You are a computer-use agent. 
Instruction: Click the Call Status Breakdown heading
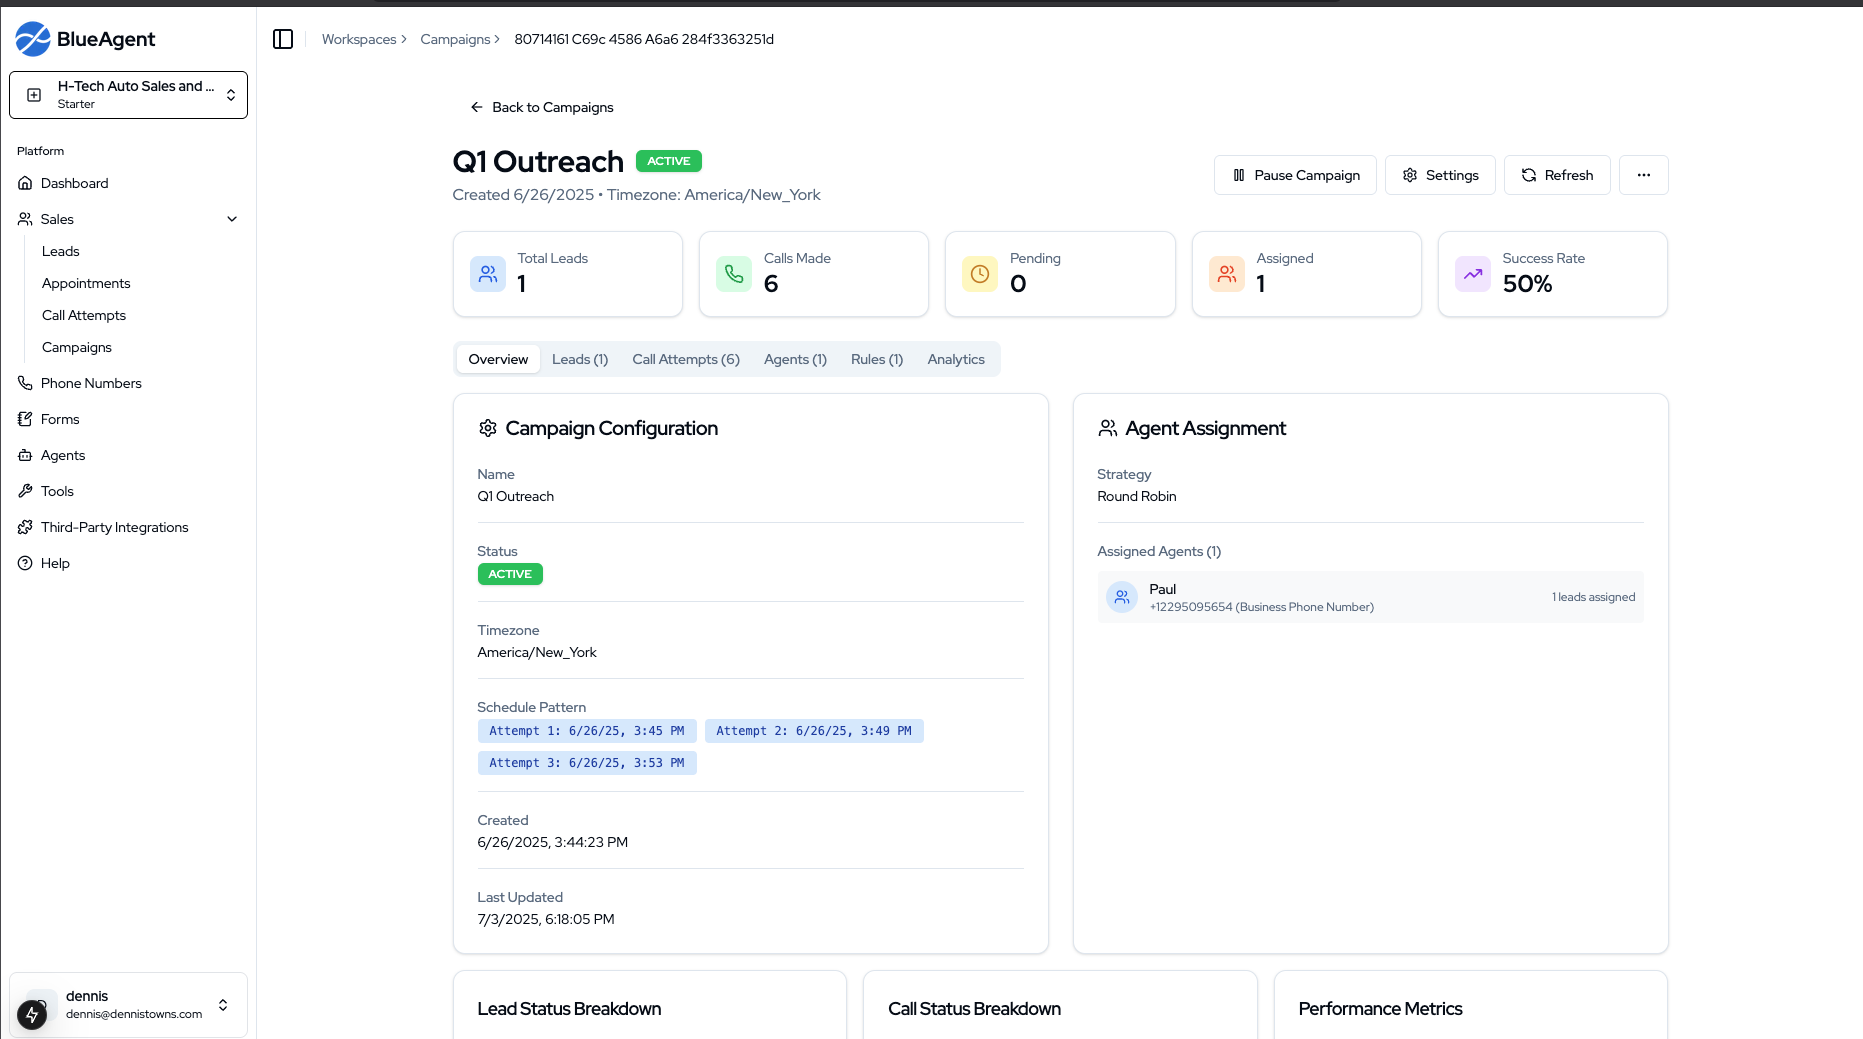974,1009
